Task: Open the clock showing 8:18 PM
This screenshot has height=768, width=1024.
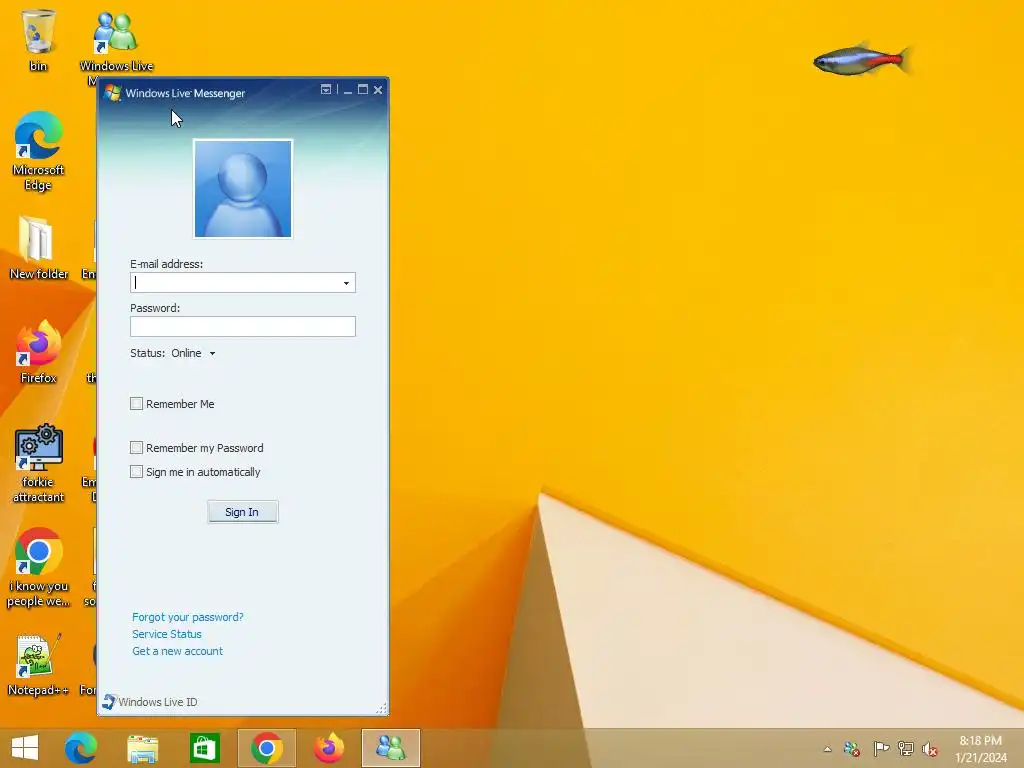Action: tap(980, 748)
